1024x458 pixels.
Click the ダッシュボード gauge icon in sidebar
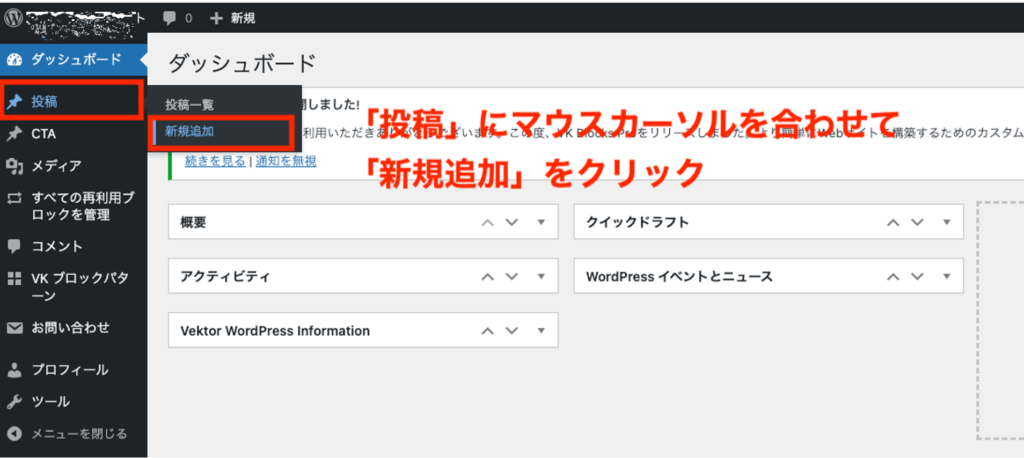(14, 59)
